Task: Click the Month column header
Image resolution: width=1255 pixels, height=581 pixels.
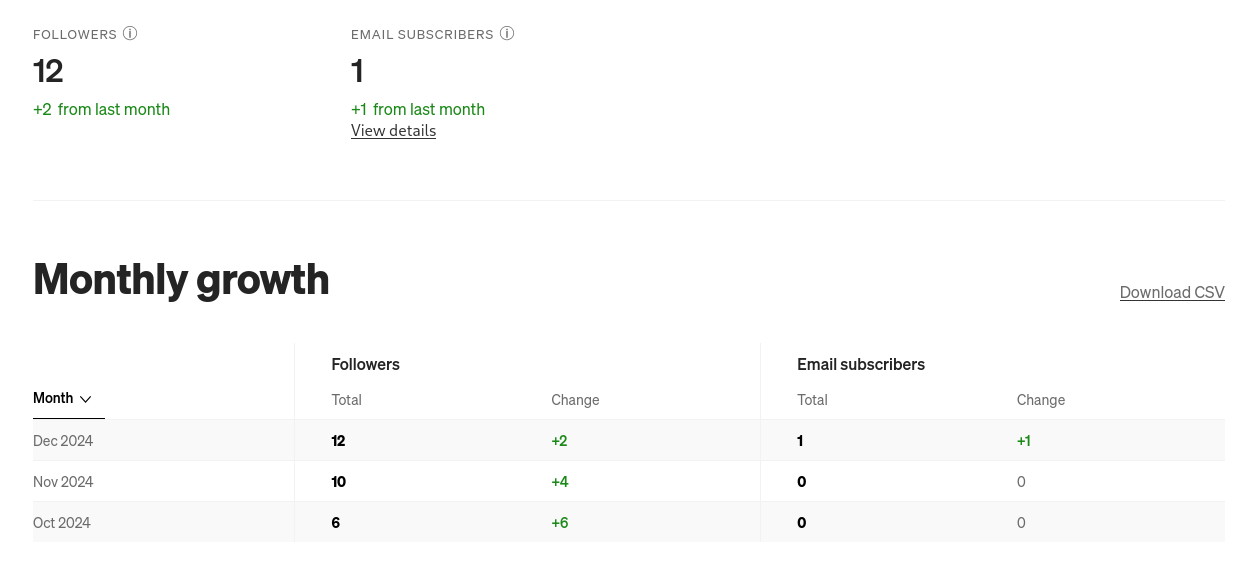Action: (x=53, y=398)
